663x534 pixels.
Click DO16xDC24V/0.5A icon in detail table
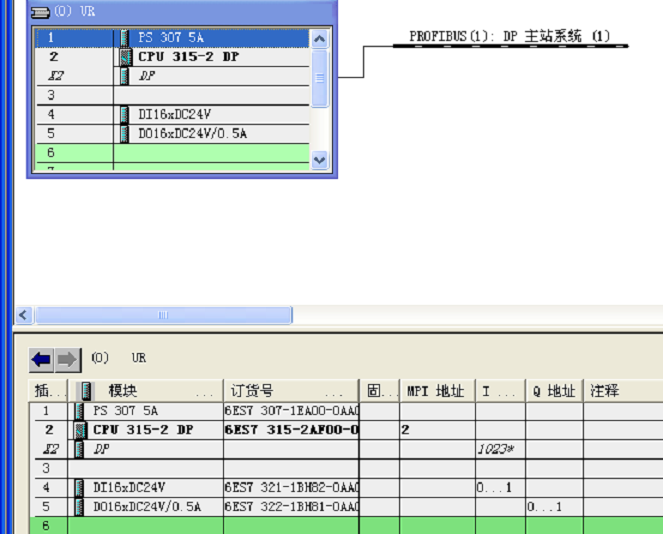(79, 507)
